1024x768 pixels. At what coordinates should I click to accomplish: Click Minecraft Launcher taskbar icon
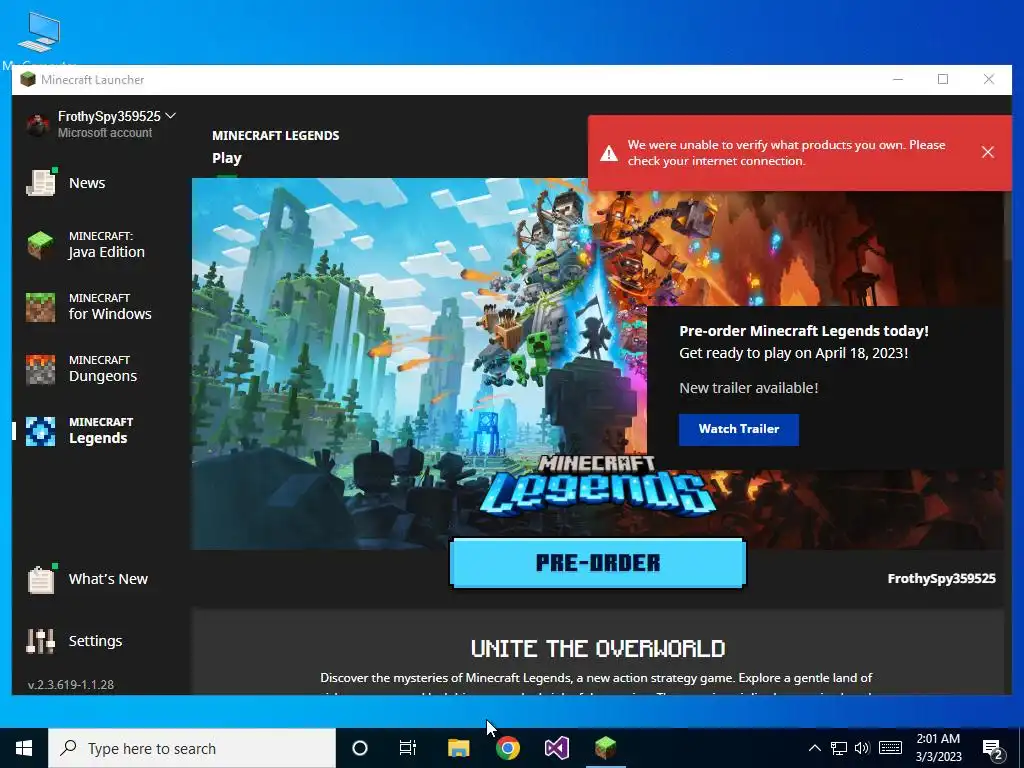tap(605, 748)
